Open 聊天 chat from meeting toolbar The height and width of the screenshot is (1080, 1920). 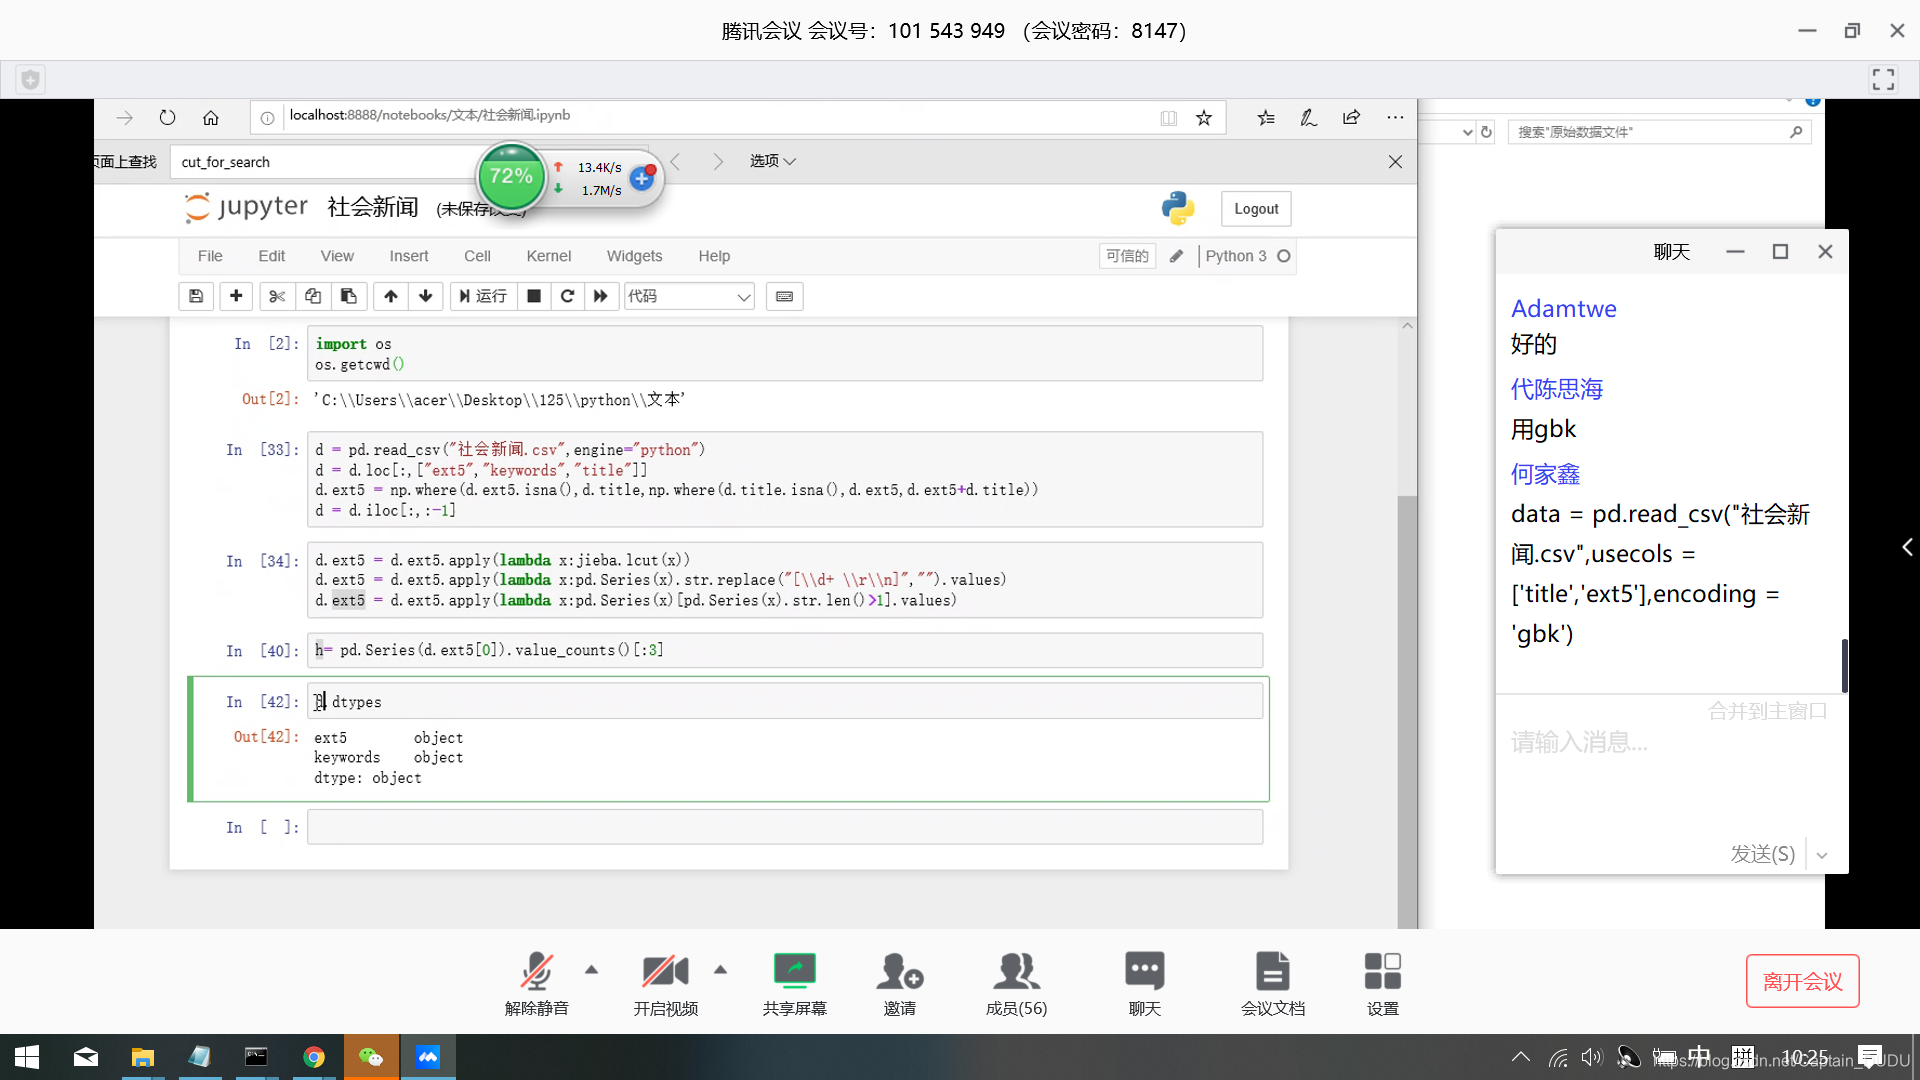point(1145,984)
